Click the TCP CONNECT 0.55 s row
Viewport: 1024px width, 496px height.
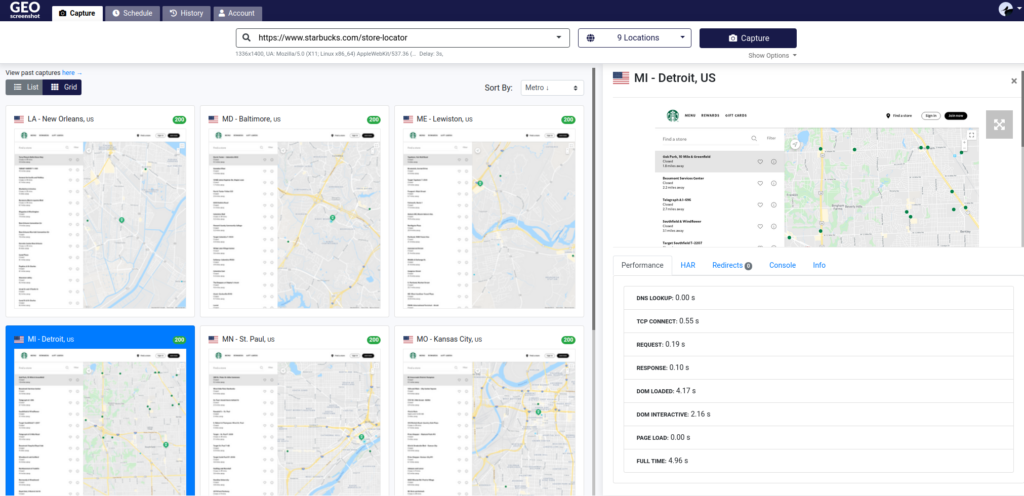(x=818, y=321)
